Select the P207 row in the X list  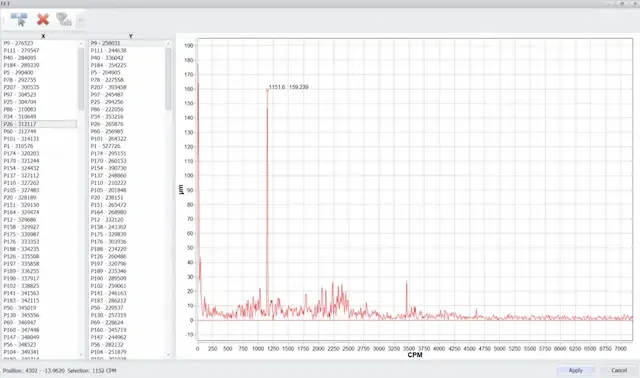coord(40,87)
